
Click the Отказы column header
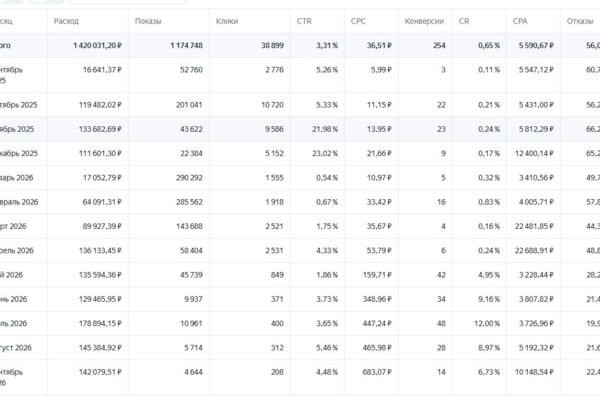pyautogui.click(x=580, y=21)
